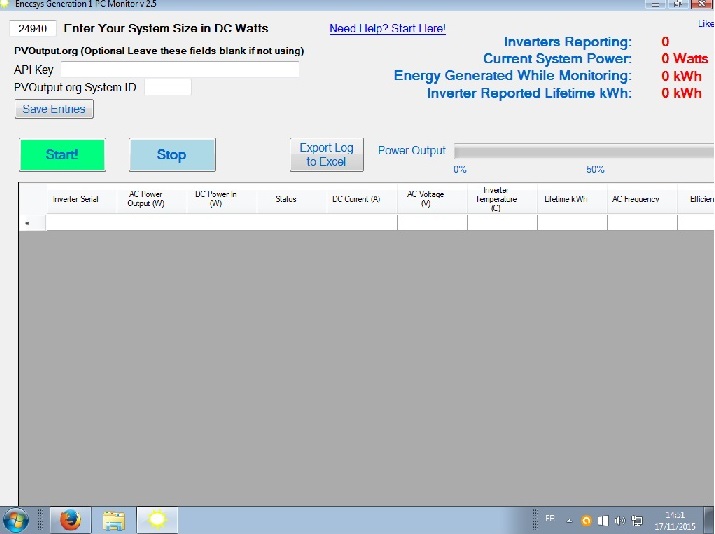
Task: Click the 50% mark under Power Output
Action: 595,170
